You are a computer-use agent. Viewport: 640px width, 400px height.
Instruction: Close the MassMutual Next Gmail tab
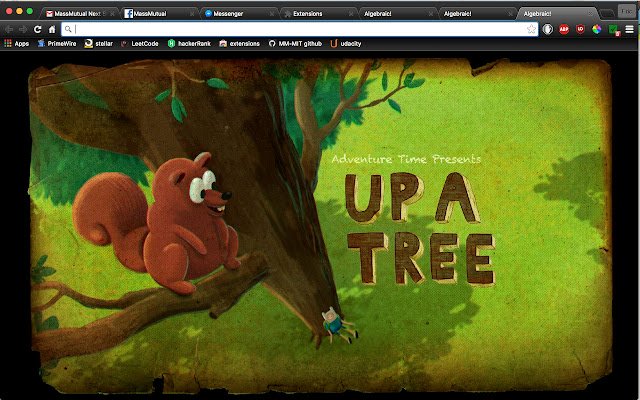(x=112, y=14)
